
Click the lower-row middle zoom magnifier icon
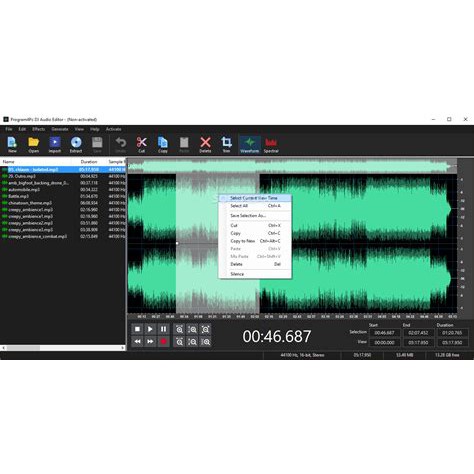click(192, 342)
